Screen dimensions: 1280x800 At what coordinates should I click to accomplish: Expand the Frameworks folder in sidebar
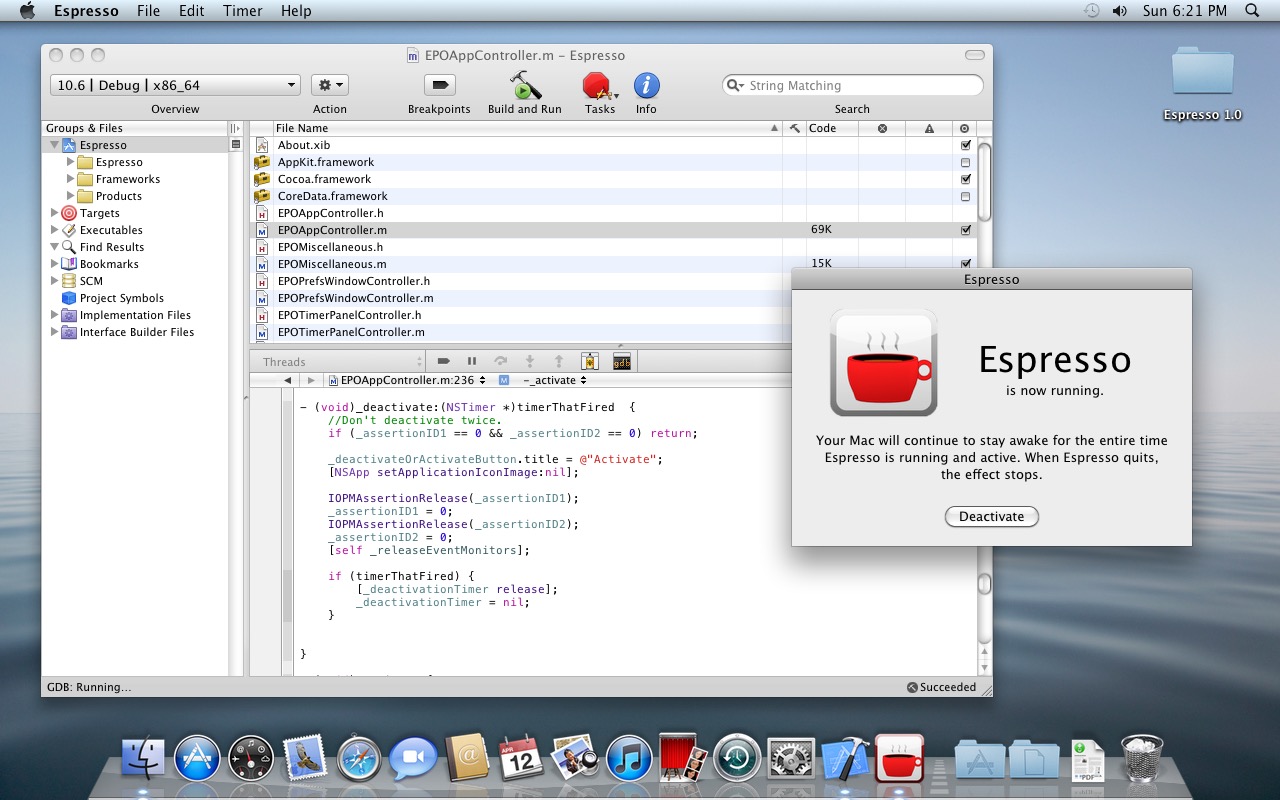coord(70,179)
